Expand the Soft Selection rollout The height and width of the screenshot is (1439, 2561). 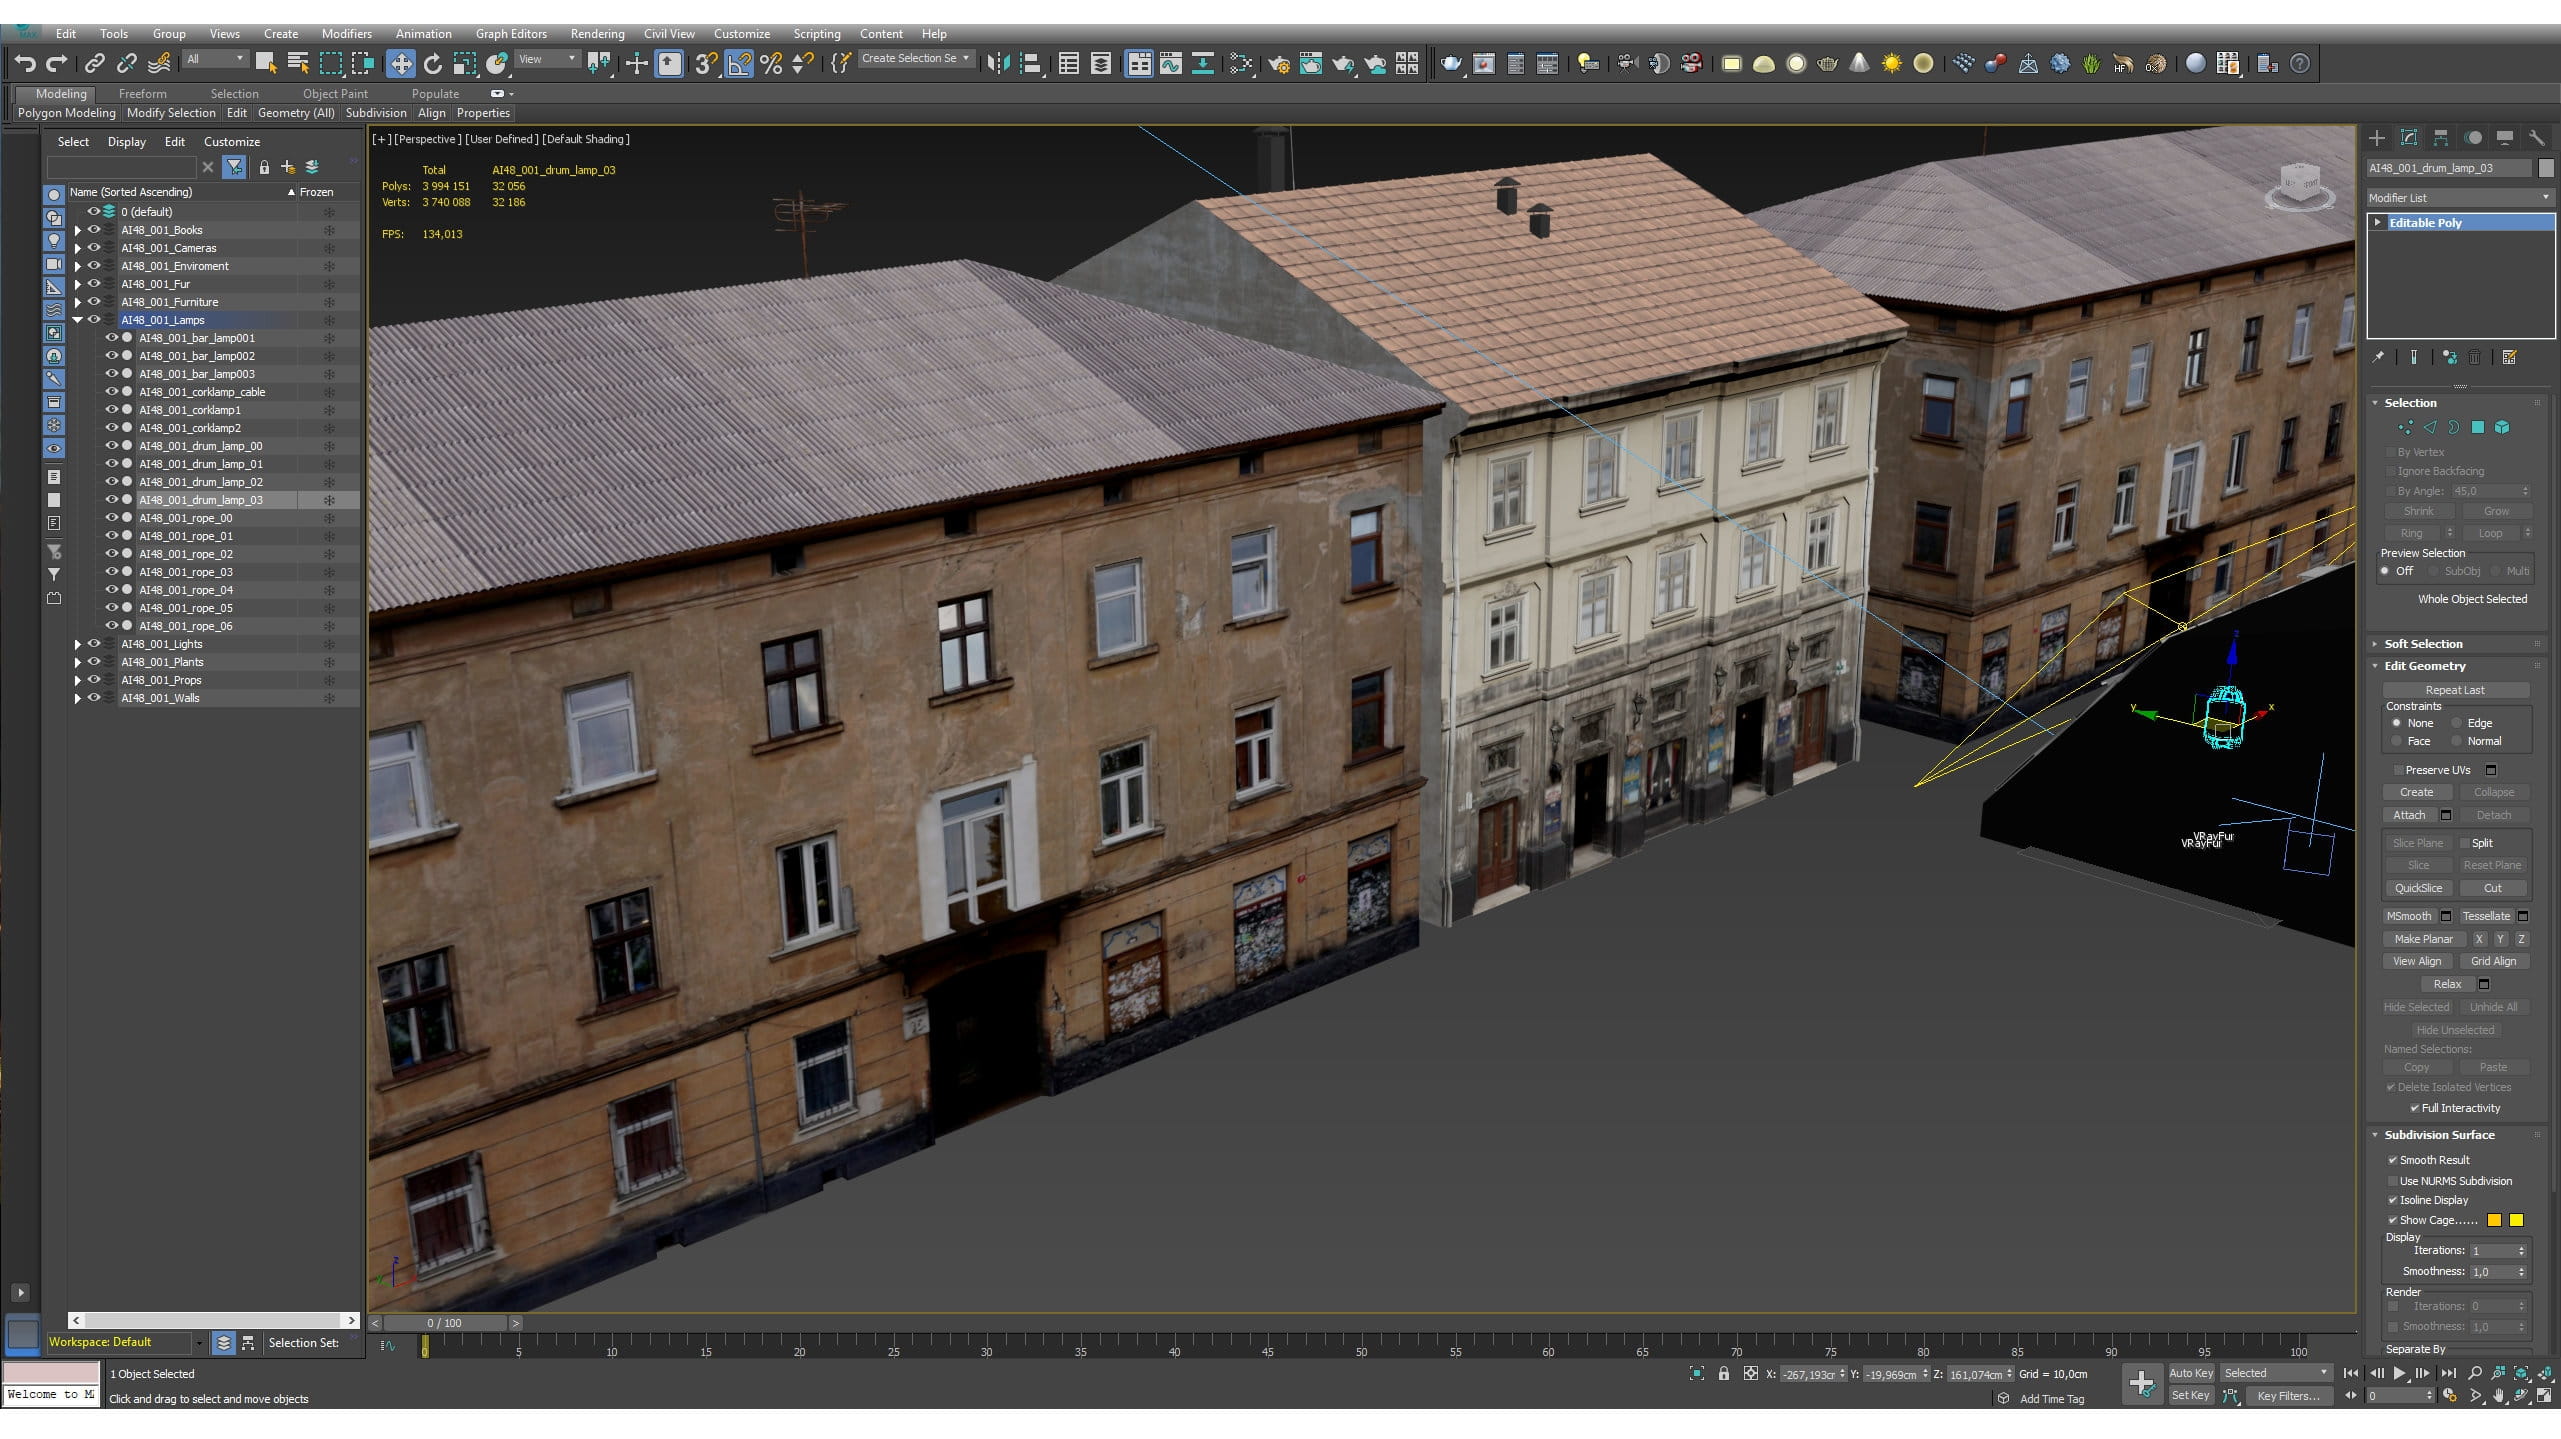pyautogui.click(x=2422, y=644)
